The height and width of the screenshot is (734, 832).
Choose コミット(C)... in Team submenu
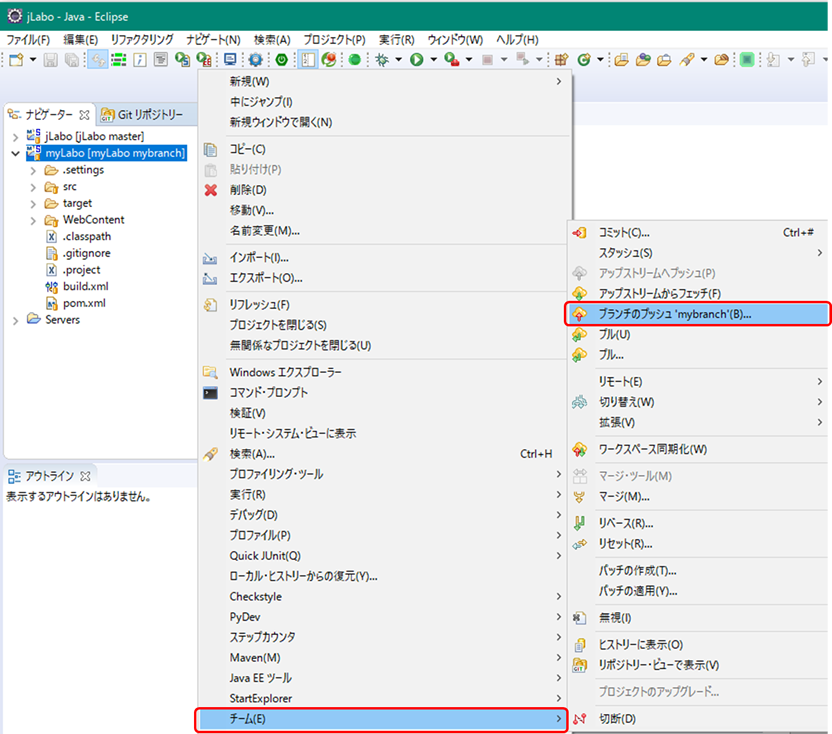click(698, 233)
